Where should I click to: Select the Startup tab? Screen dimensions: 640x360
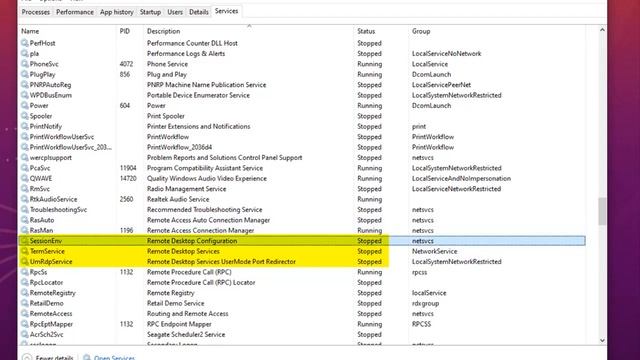pos(150,12)
